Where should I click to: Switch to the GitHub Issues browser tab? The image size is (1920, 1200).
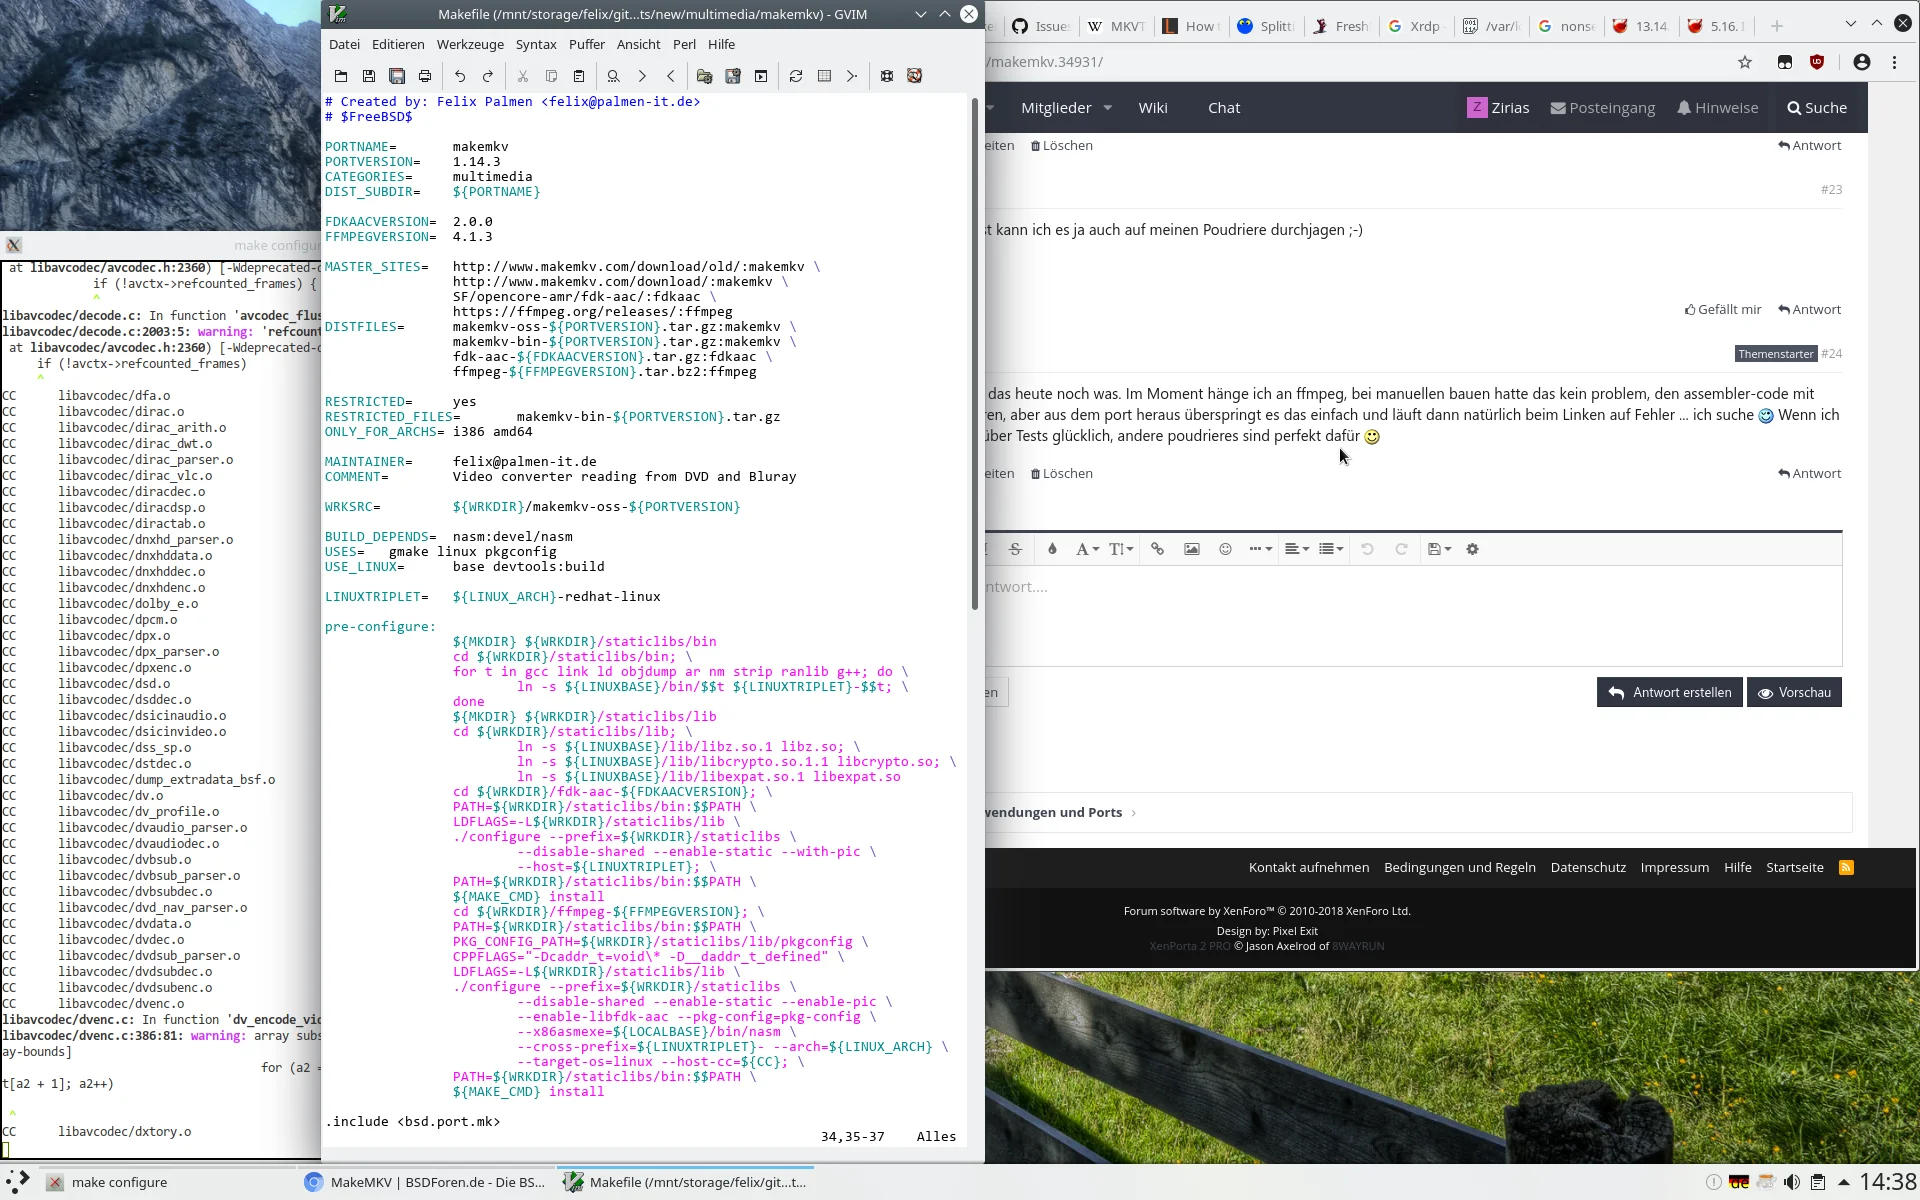(x=1040, y=26)
